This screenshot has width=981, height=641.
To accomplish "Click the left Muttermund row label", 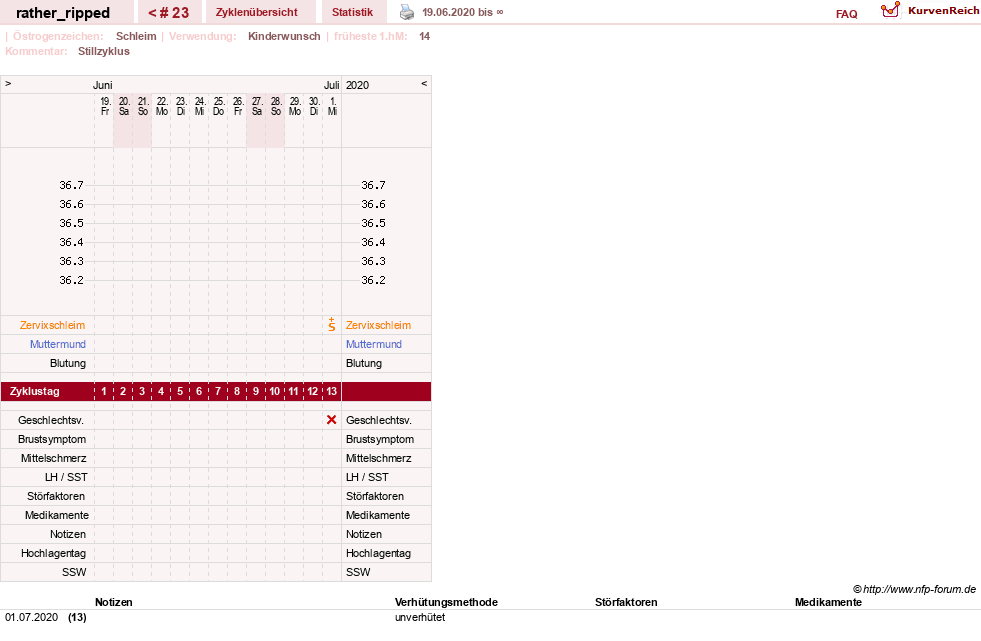I will coord(58,344).
